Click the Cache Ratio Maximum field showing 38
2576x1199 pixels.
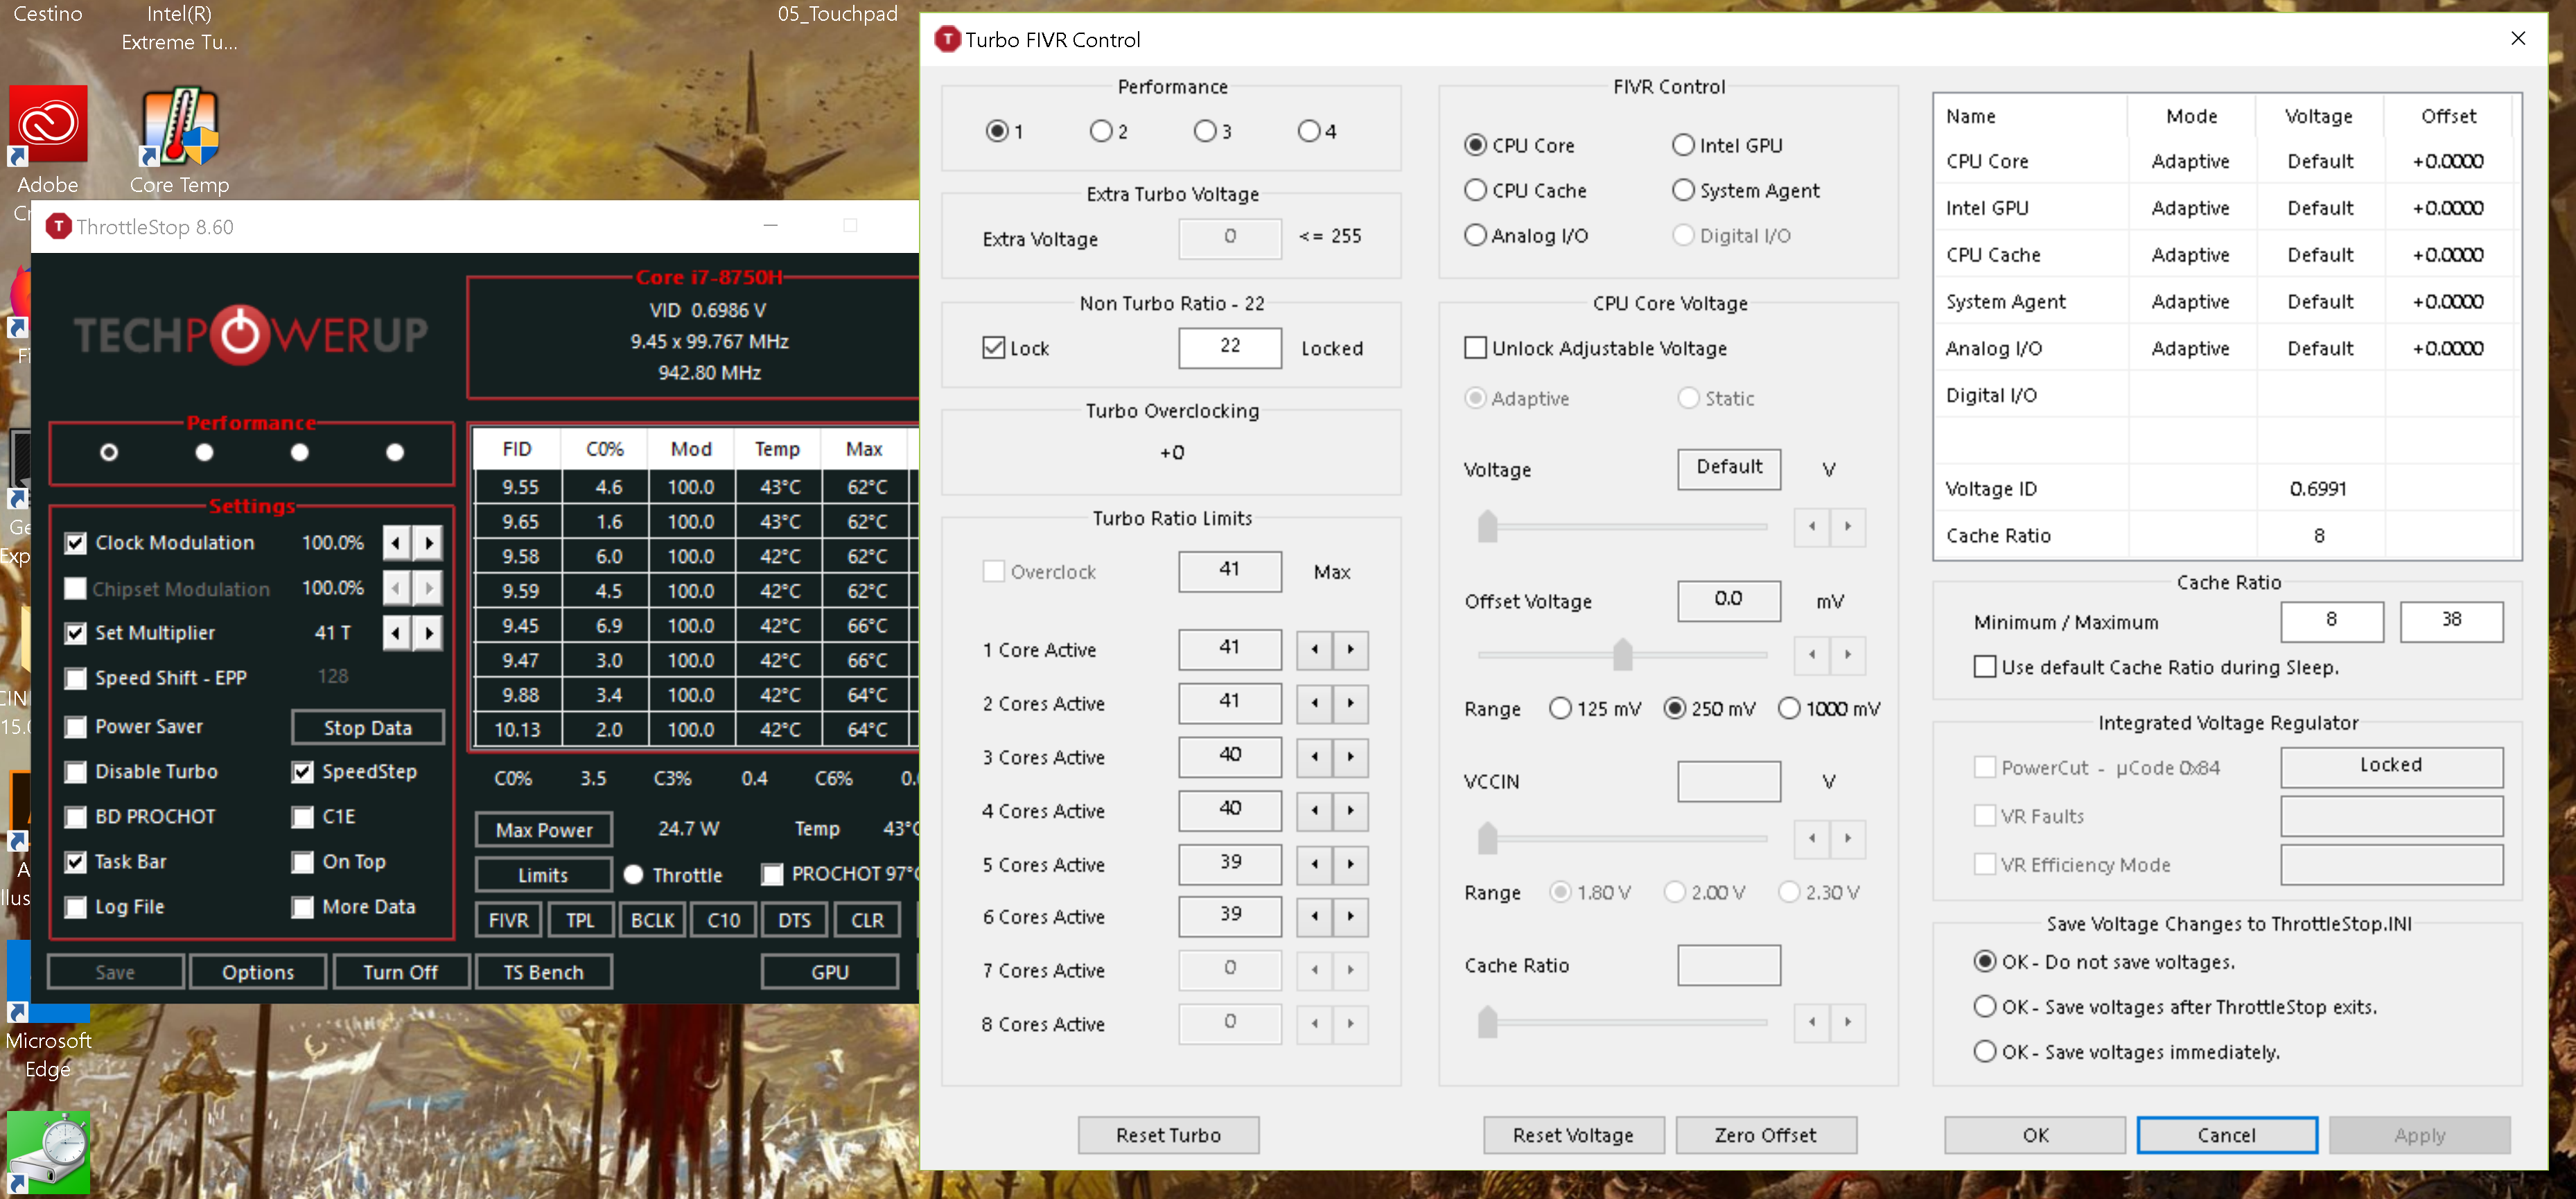click(x=2451, y=621)
